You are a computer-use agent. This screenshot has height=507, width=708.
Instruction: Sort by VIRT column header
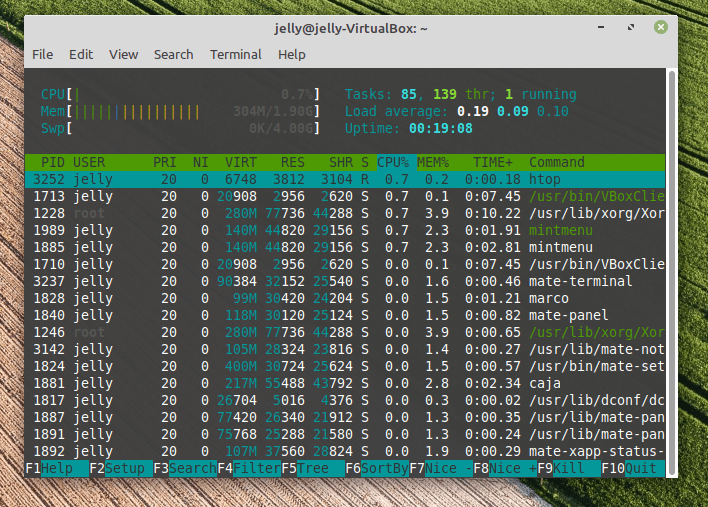[x=241, y=162]
